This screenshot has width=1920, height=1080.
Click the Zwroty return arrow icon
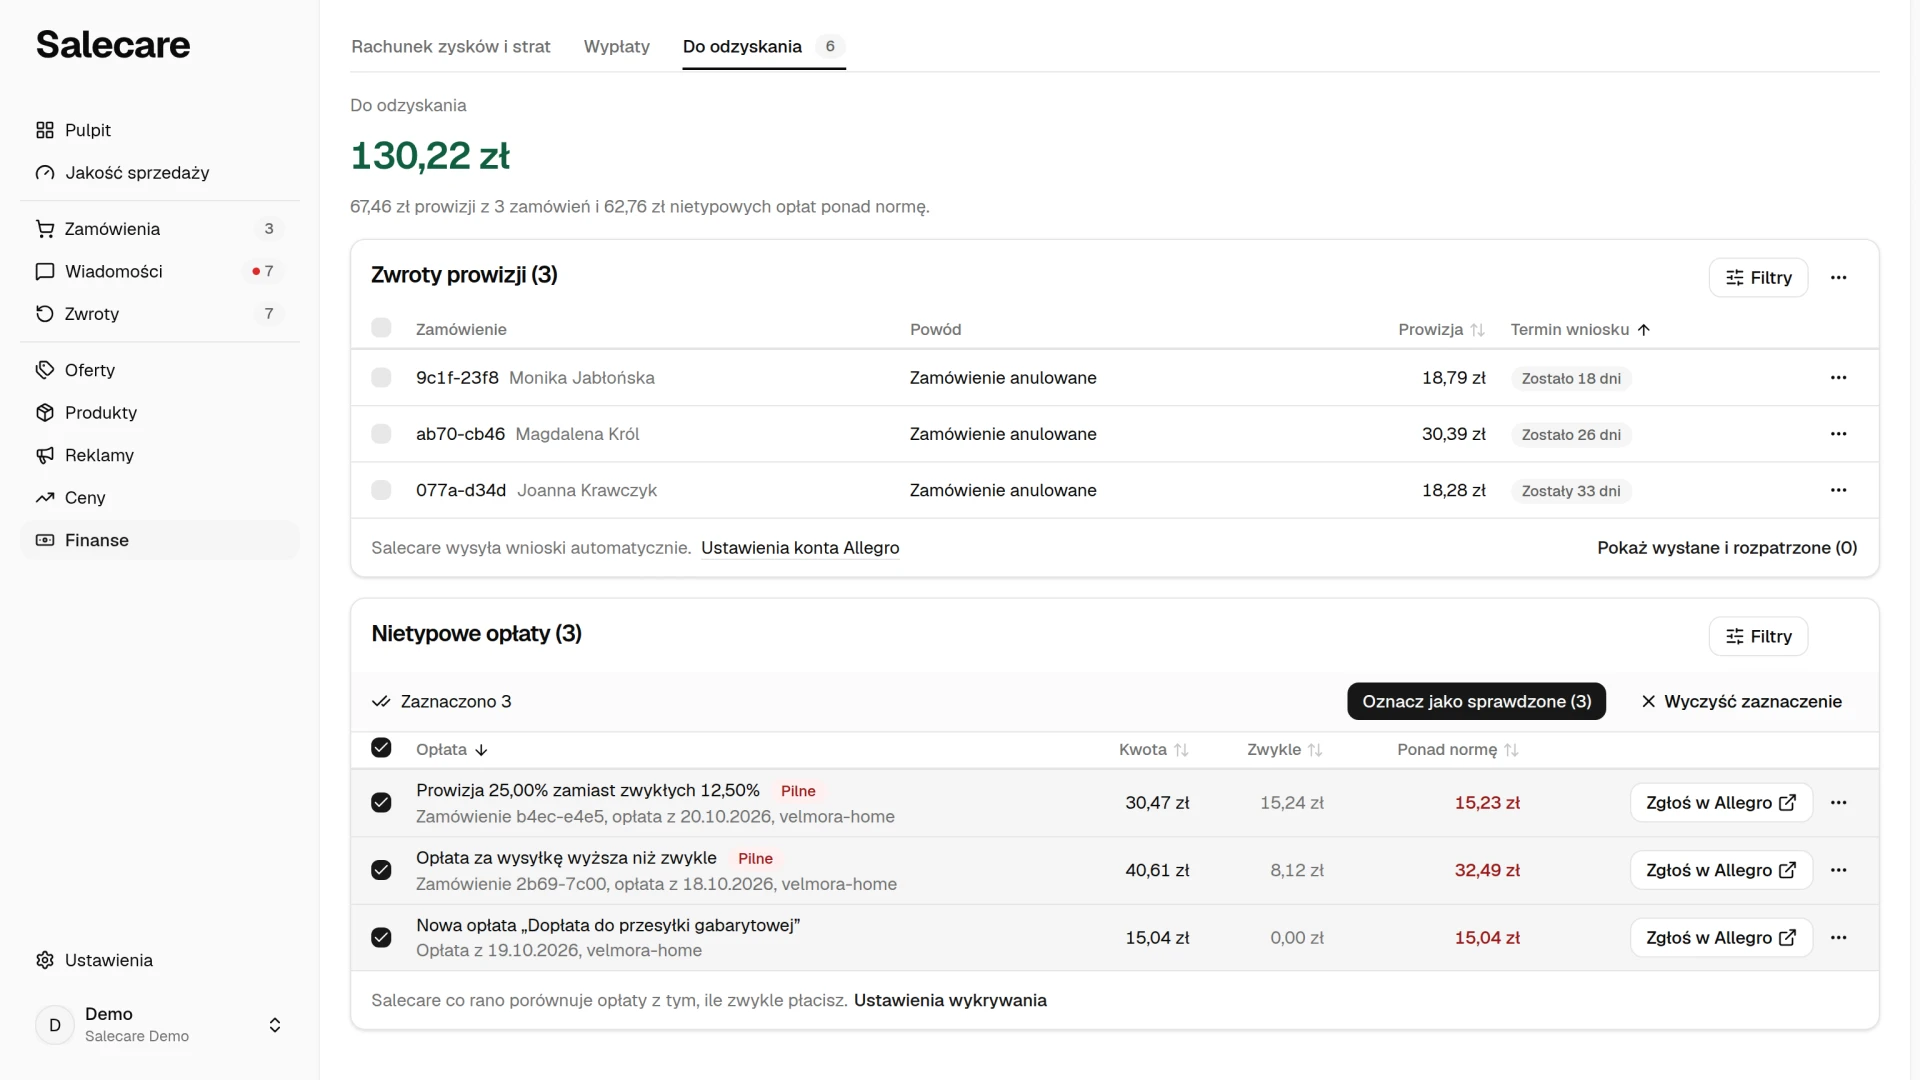click(x=45, y=314)
